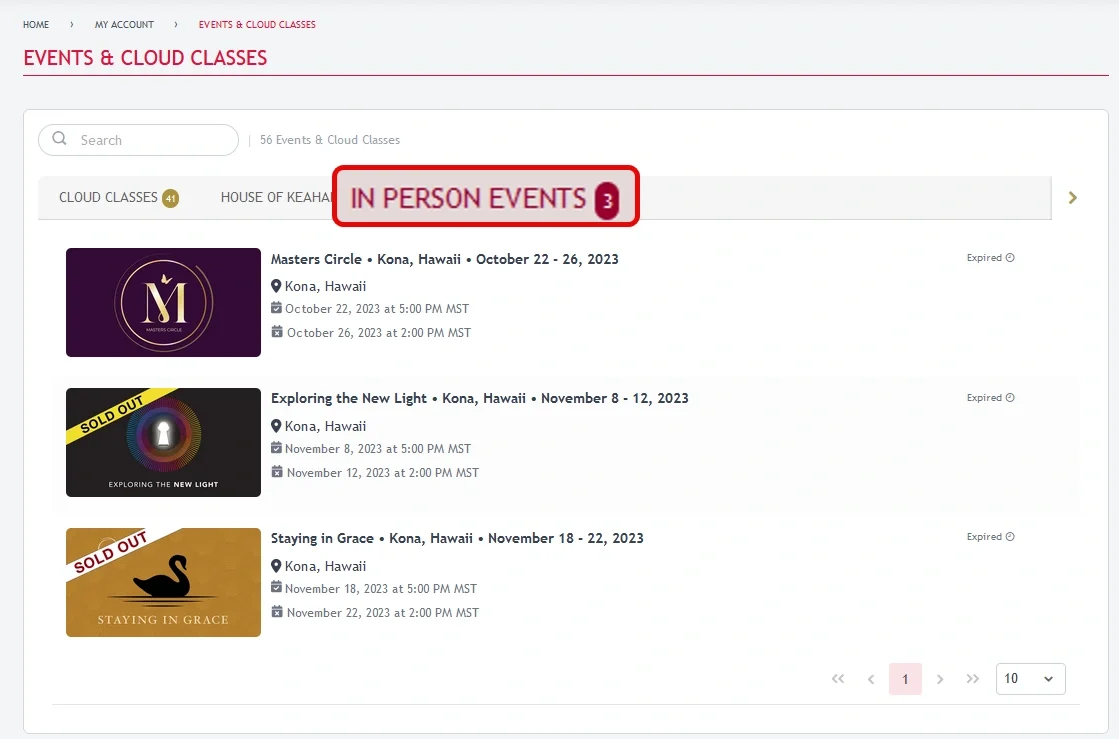Open the items-per-page dropdown showing 10

coord(1030,679)
